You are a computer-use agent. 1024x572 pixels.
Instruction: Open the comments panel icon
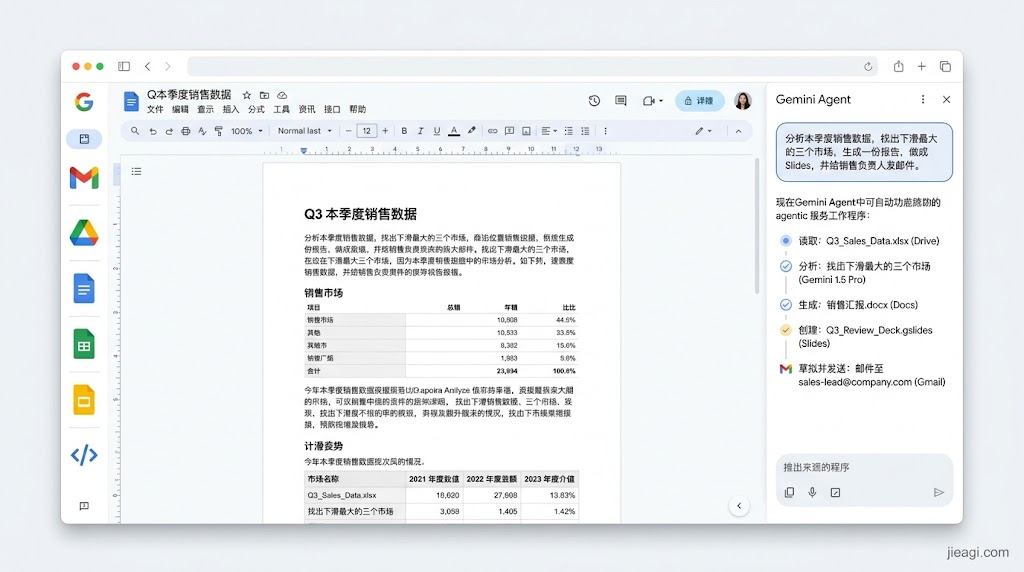(621, 101)
